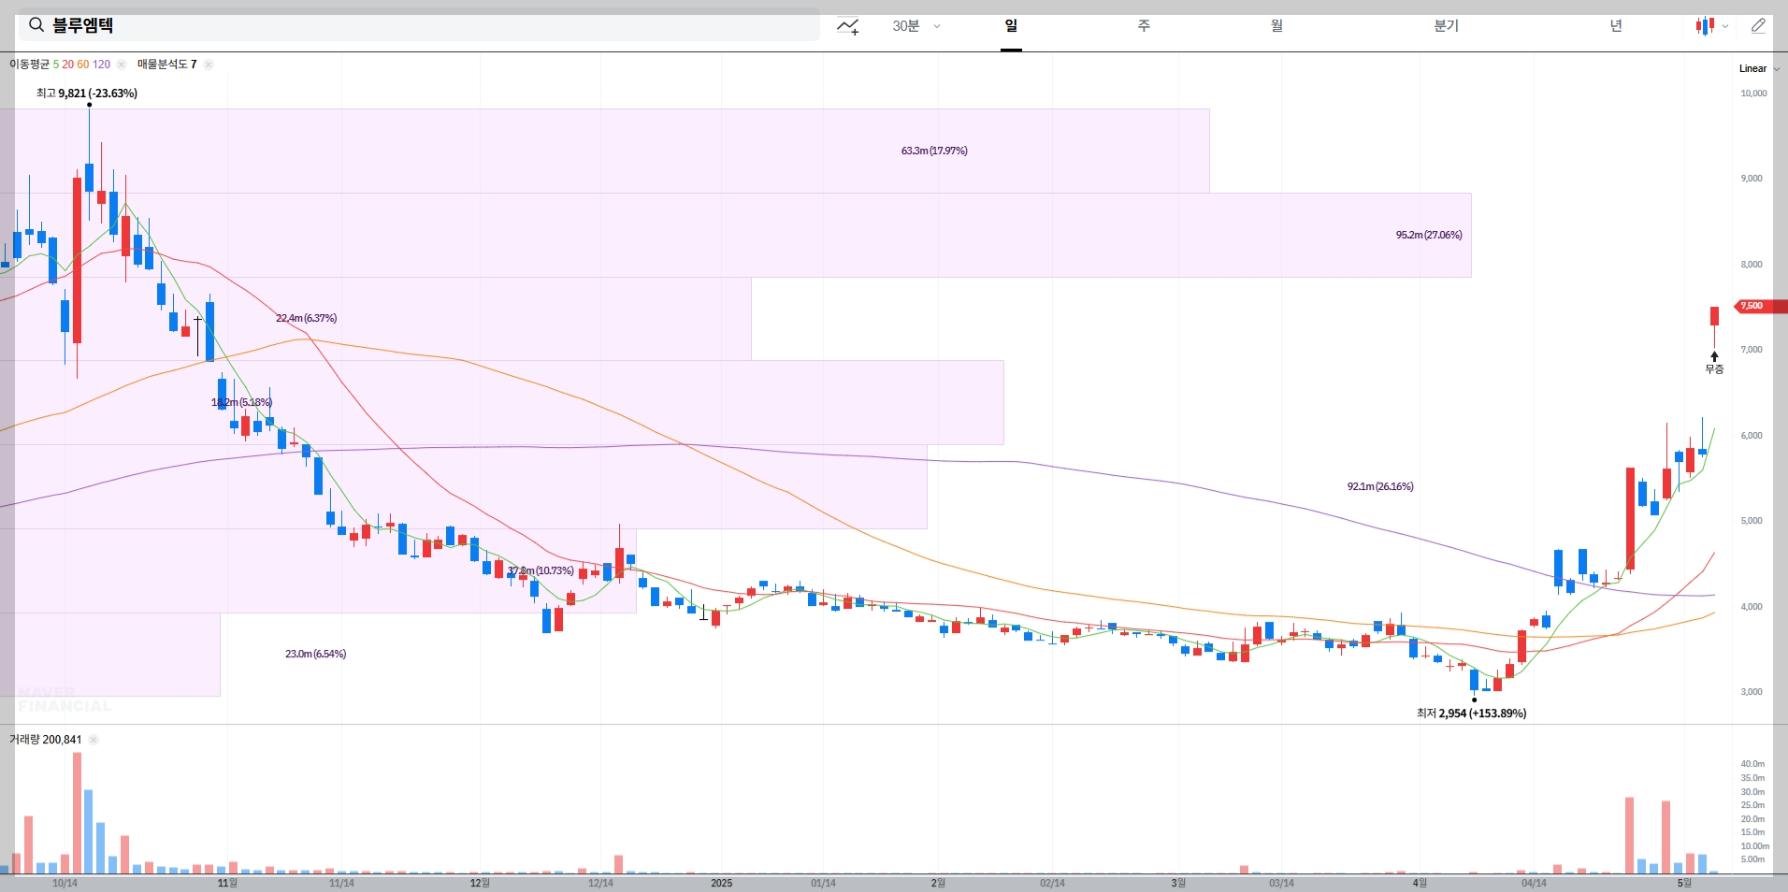
Task: Remove the 이동평균 indicator with its X
Action: [x=121, y=64]
